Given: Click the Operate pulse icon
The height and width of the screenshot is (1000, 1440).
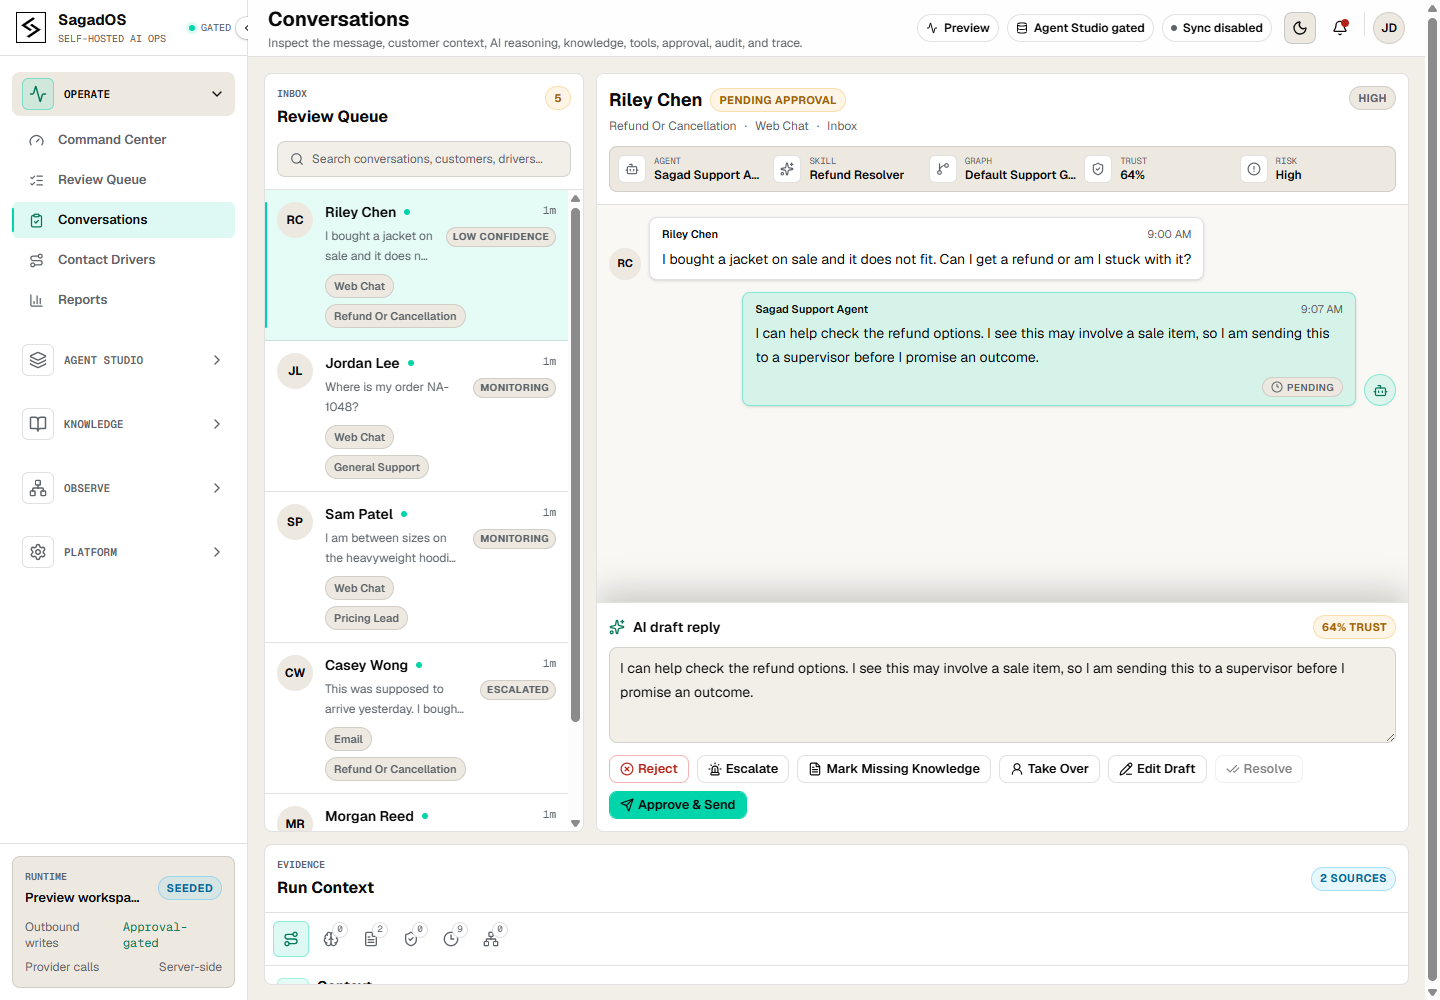Looking at the screenshot, I should coord(38,94).
